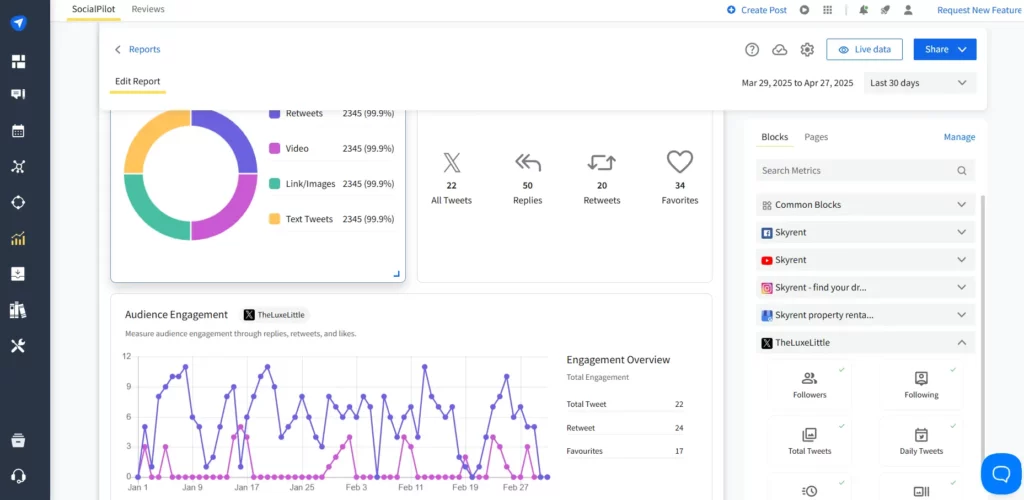
Task: Open the inbox download tray sidebar icon
Action: pos(18,274)
